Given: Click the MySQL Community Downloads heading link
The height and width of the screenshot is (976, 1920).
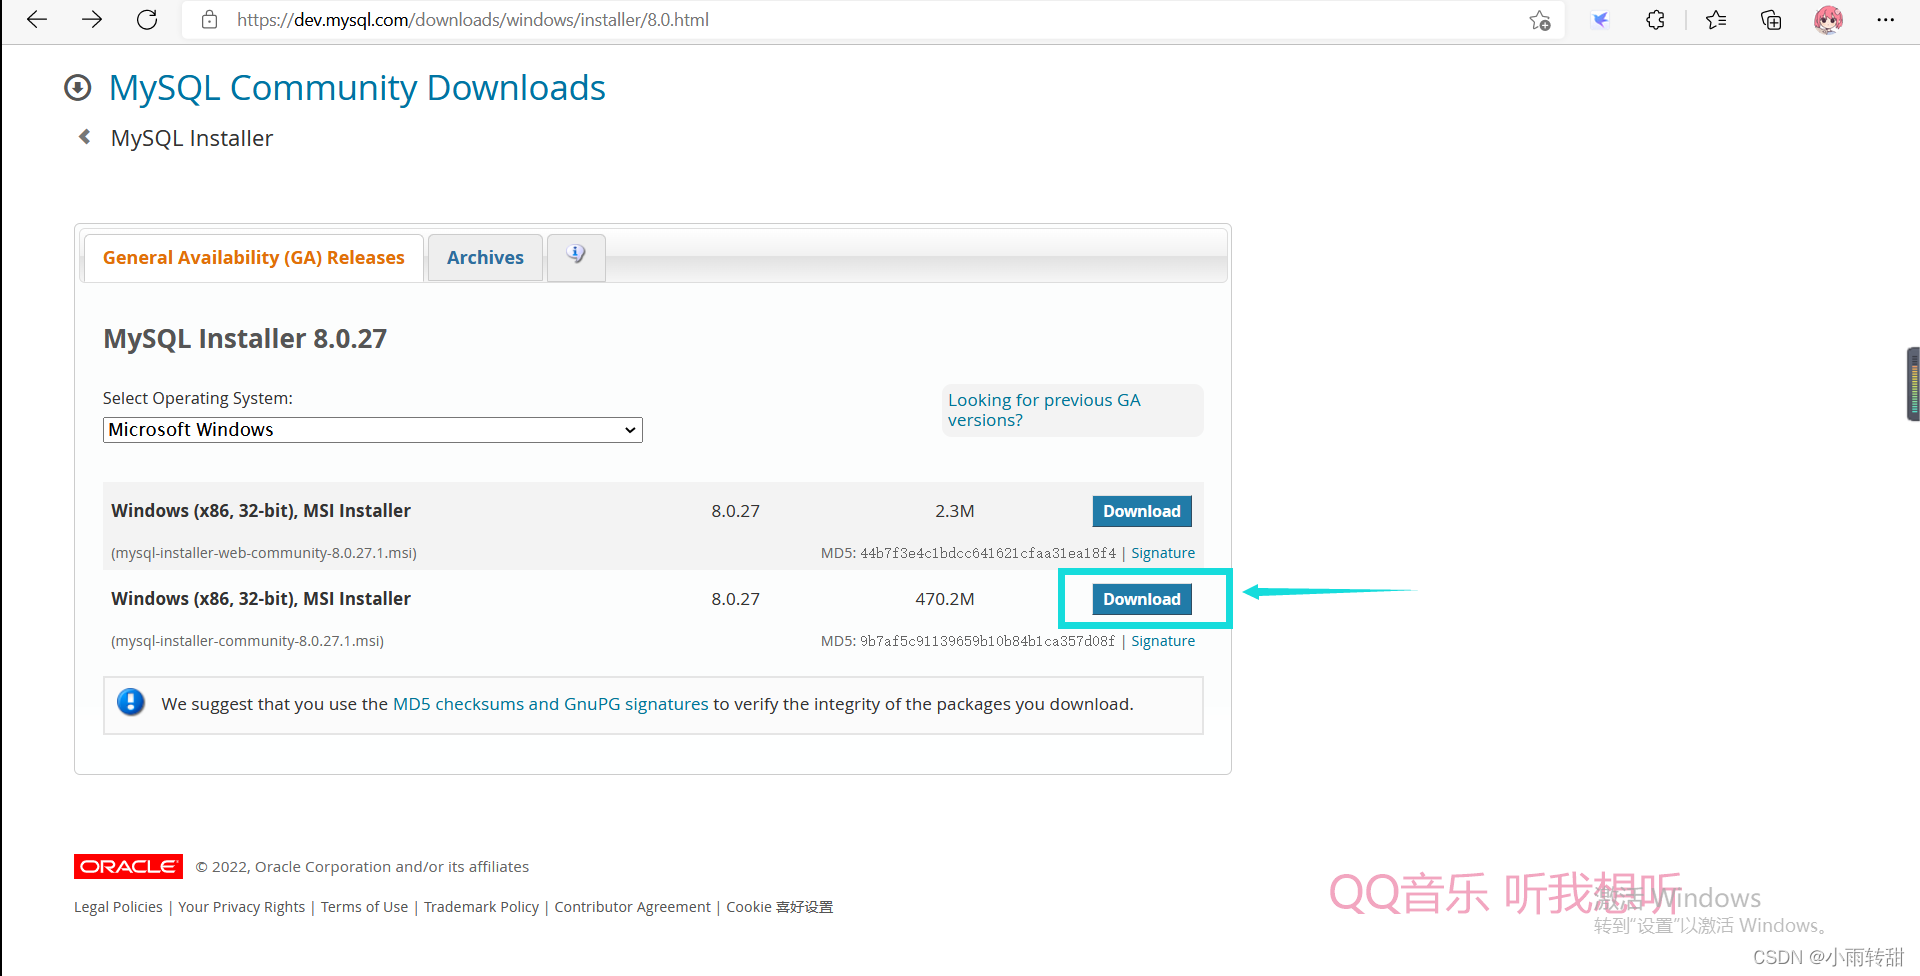Looking at the screenshot, I should tap(357, 88).
